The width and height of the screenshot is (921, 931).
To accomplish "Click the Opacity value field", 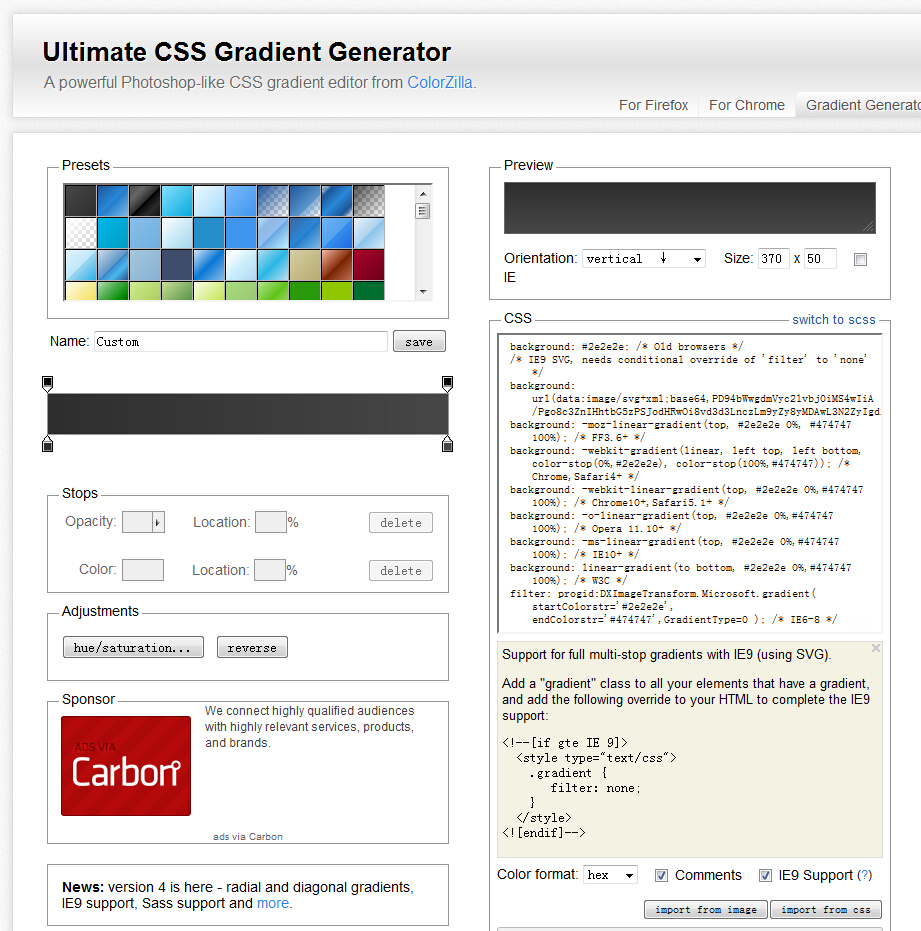I will click(x=137, y=522).
